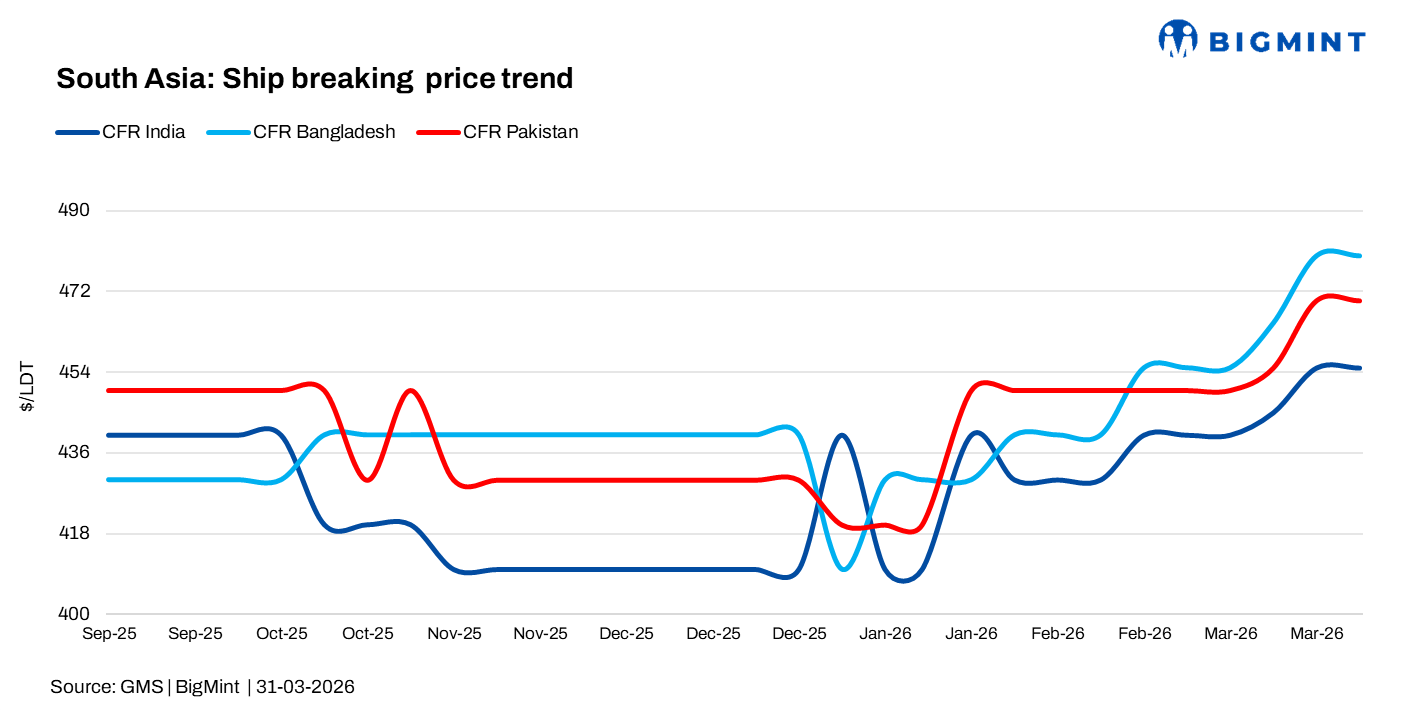Click the dark blue CFR India legend marker
Viewport: 1420px width, 710px height.
tap(77, 132)
